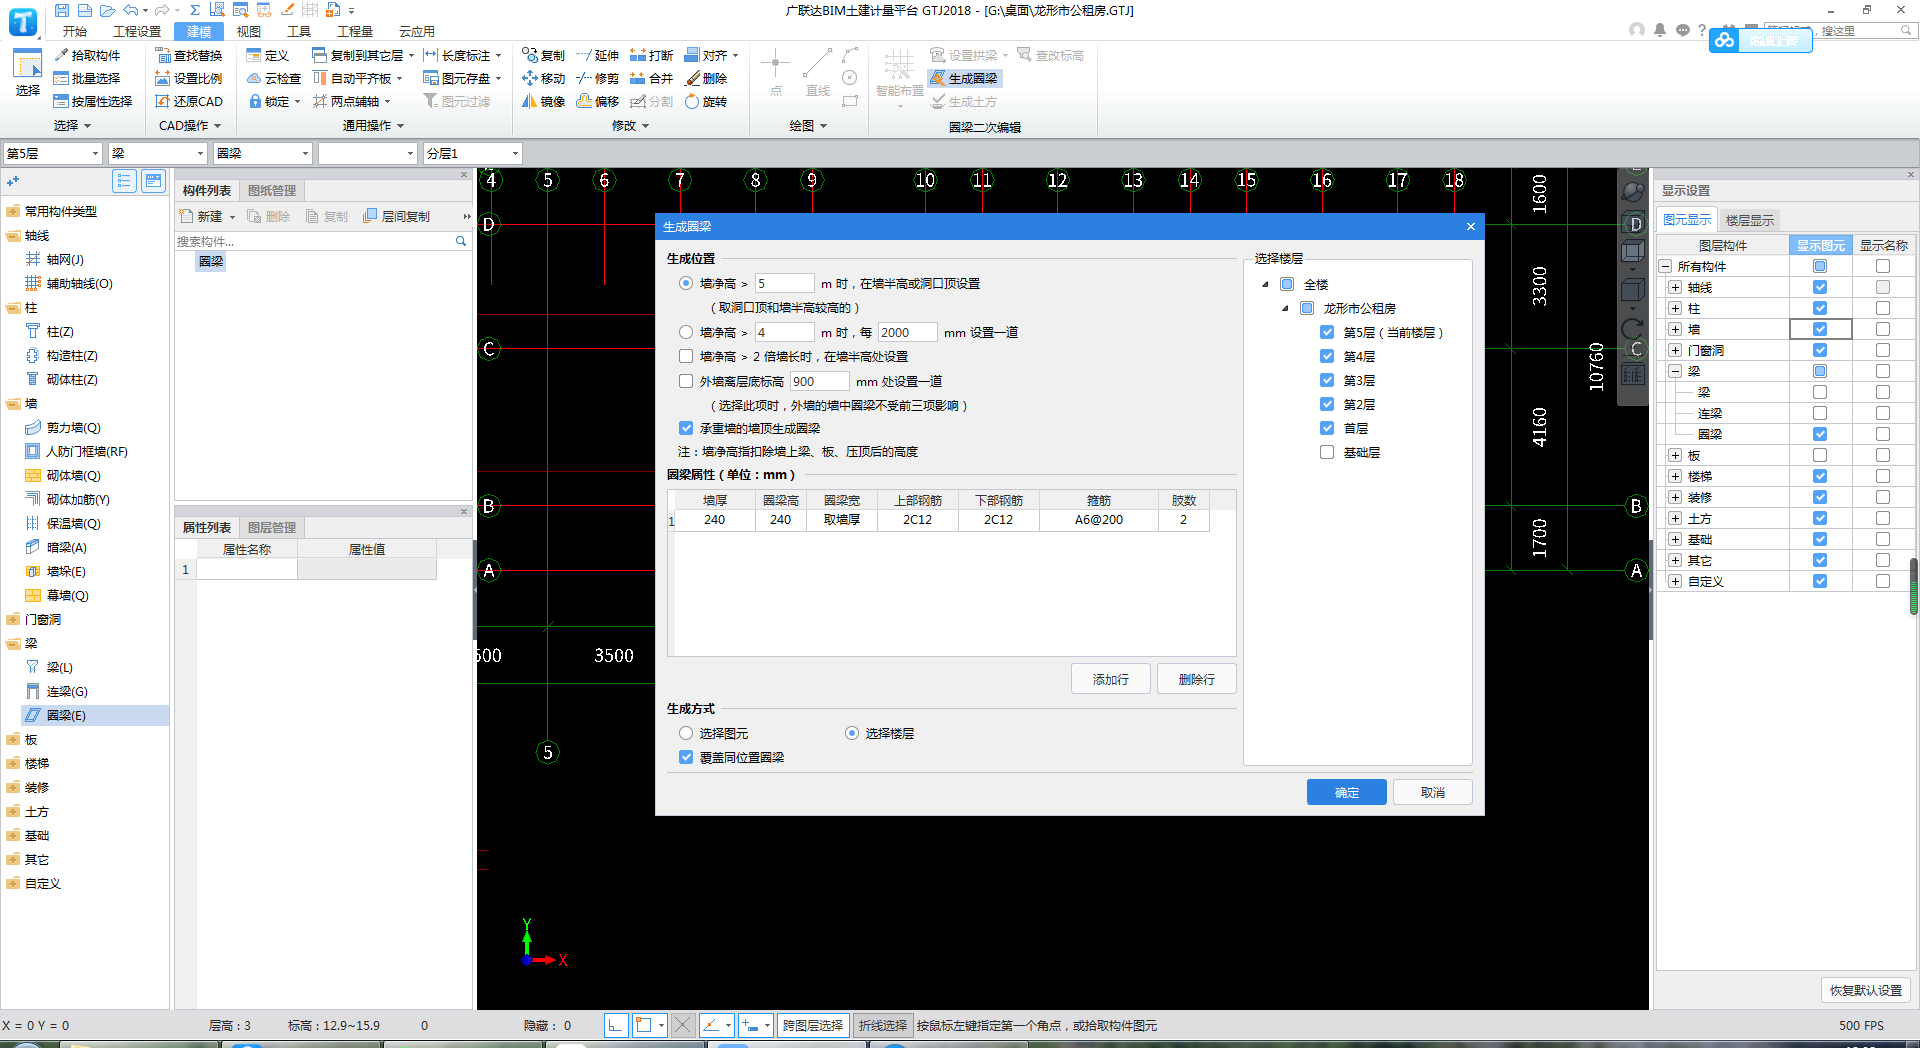Open 新建 dropdown arrow
The image size is (1920, 1048).
click(x=232, y=217)
